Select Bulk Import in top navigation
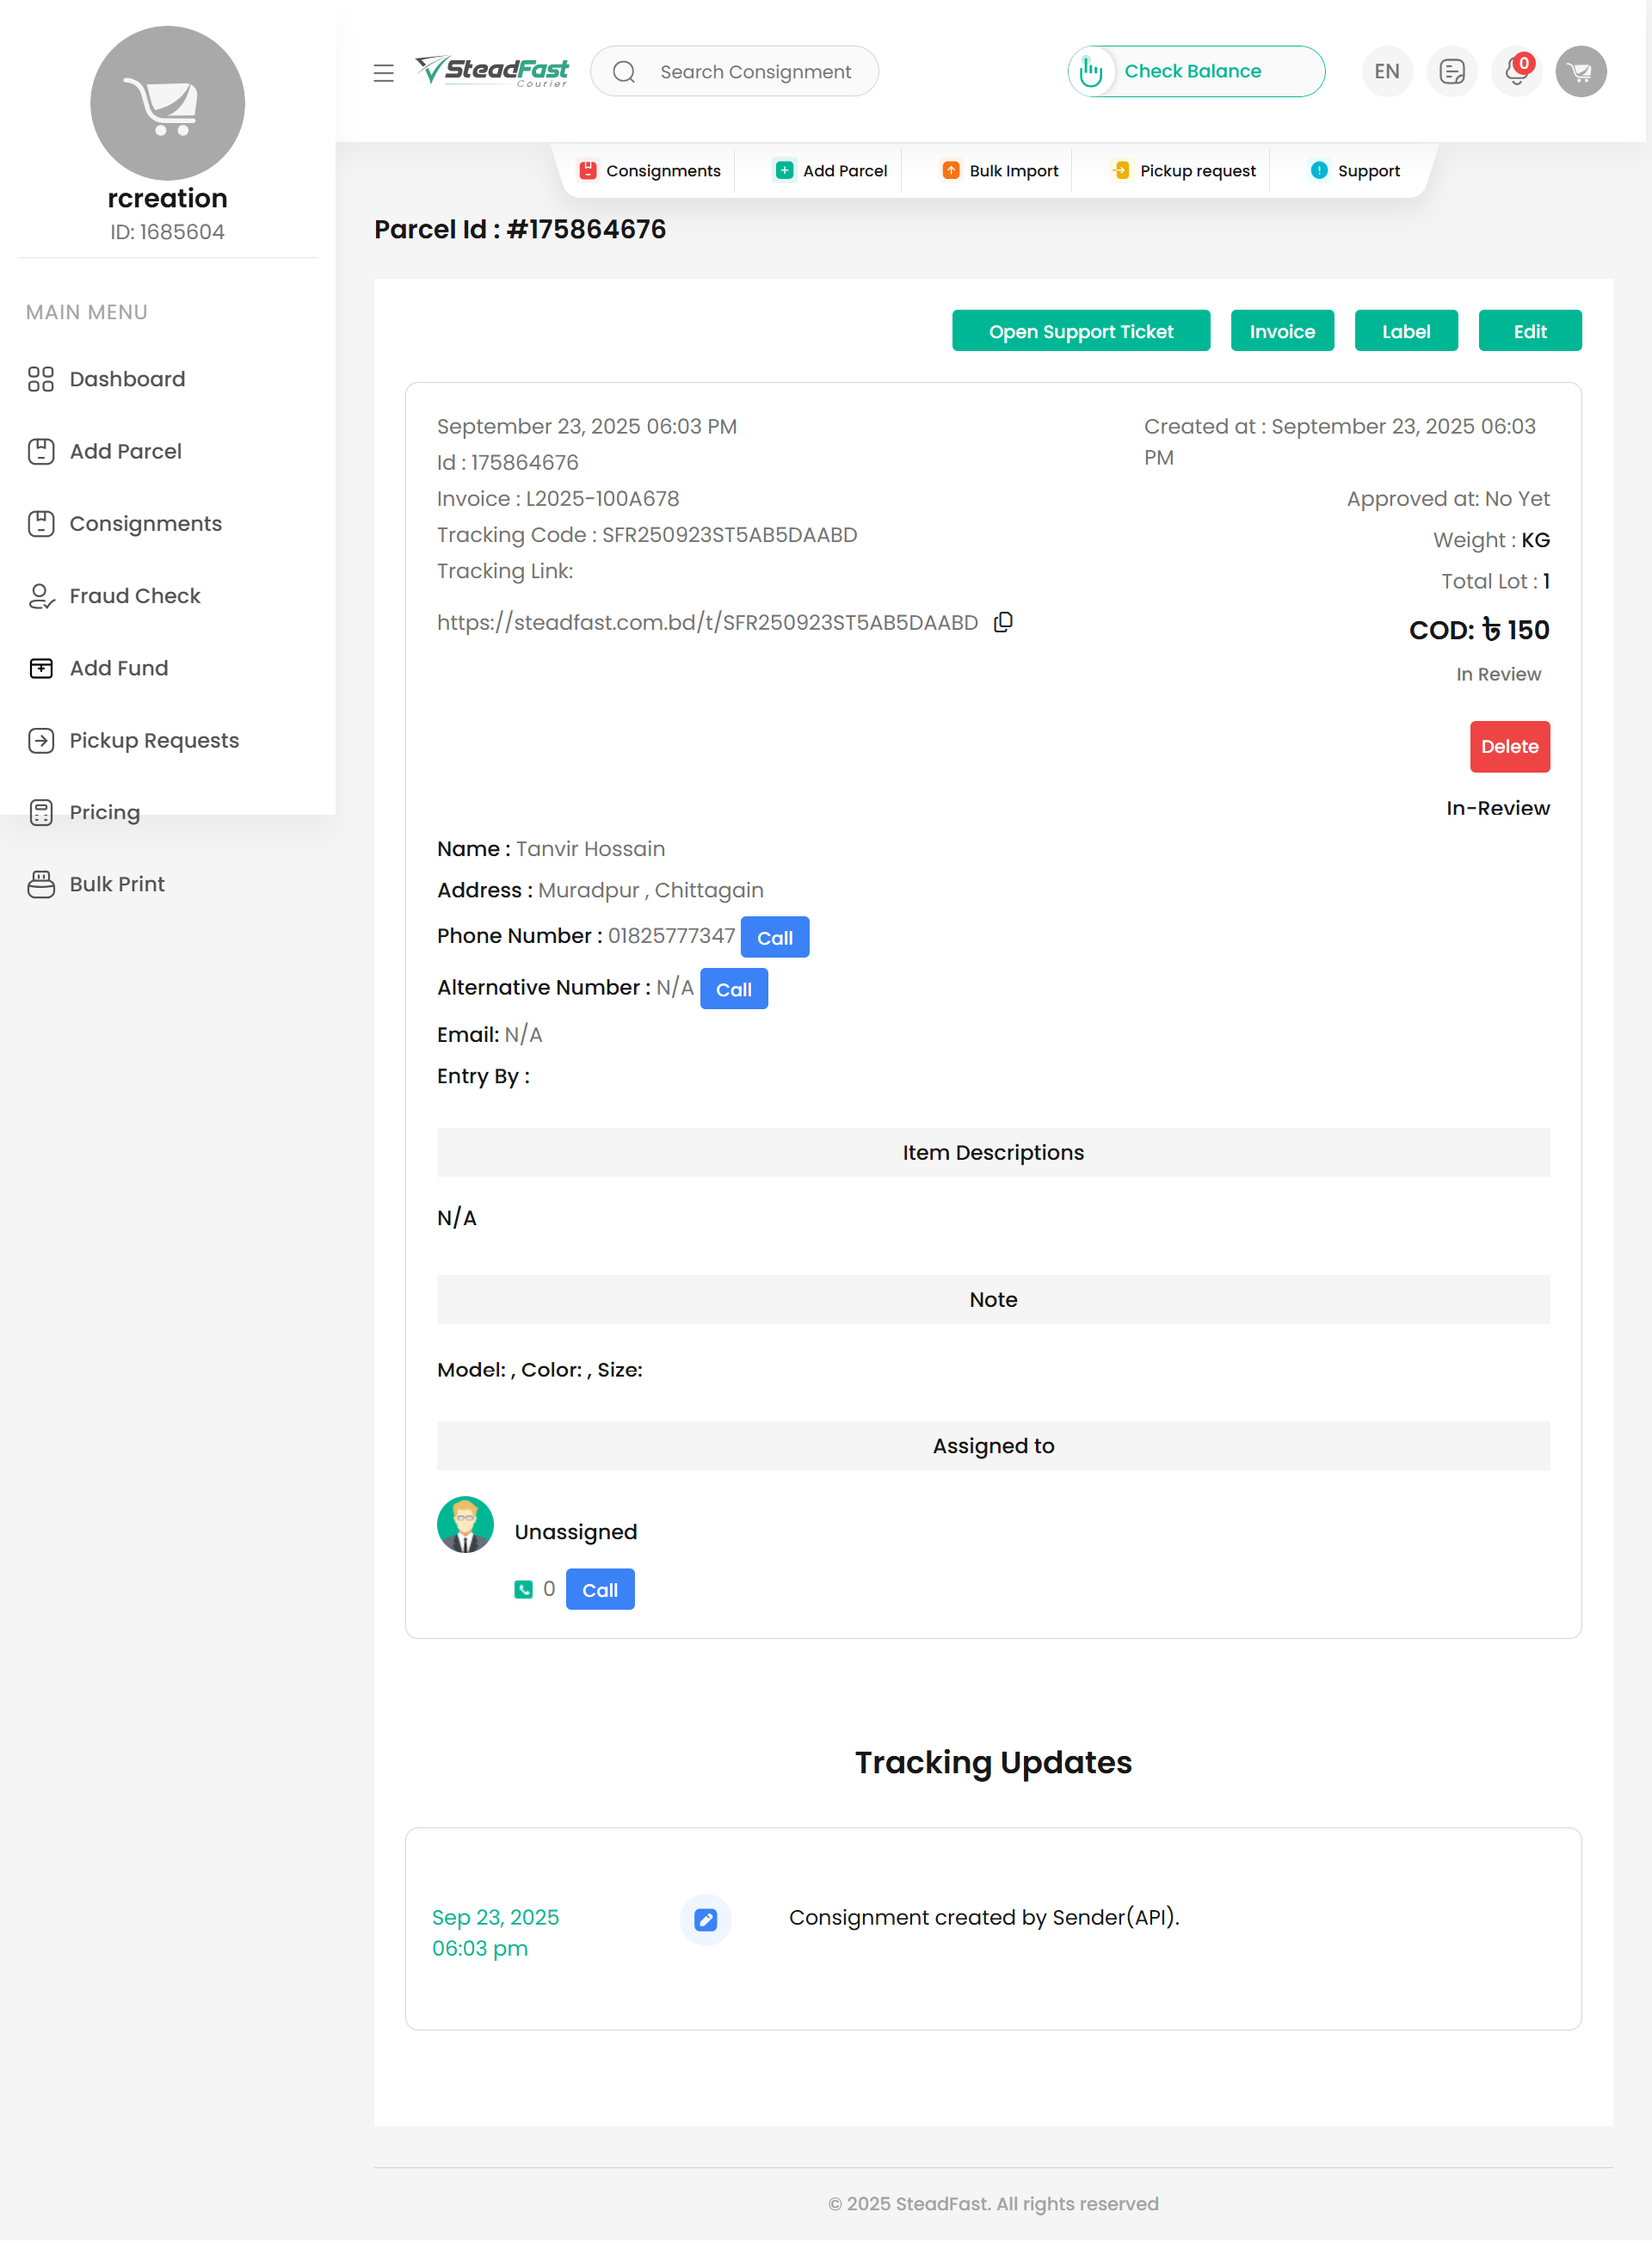This screenshot has height=2243, width=1652. click(x=1000, y=171)
